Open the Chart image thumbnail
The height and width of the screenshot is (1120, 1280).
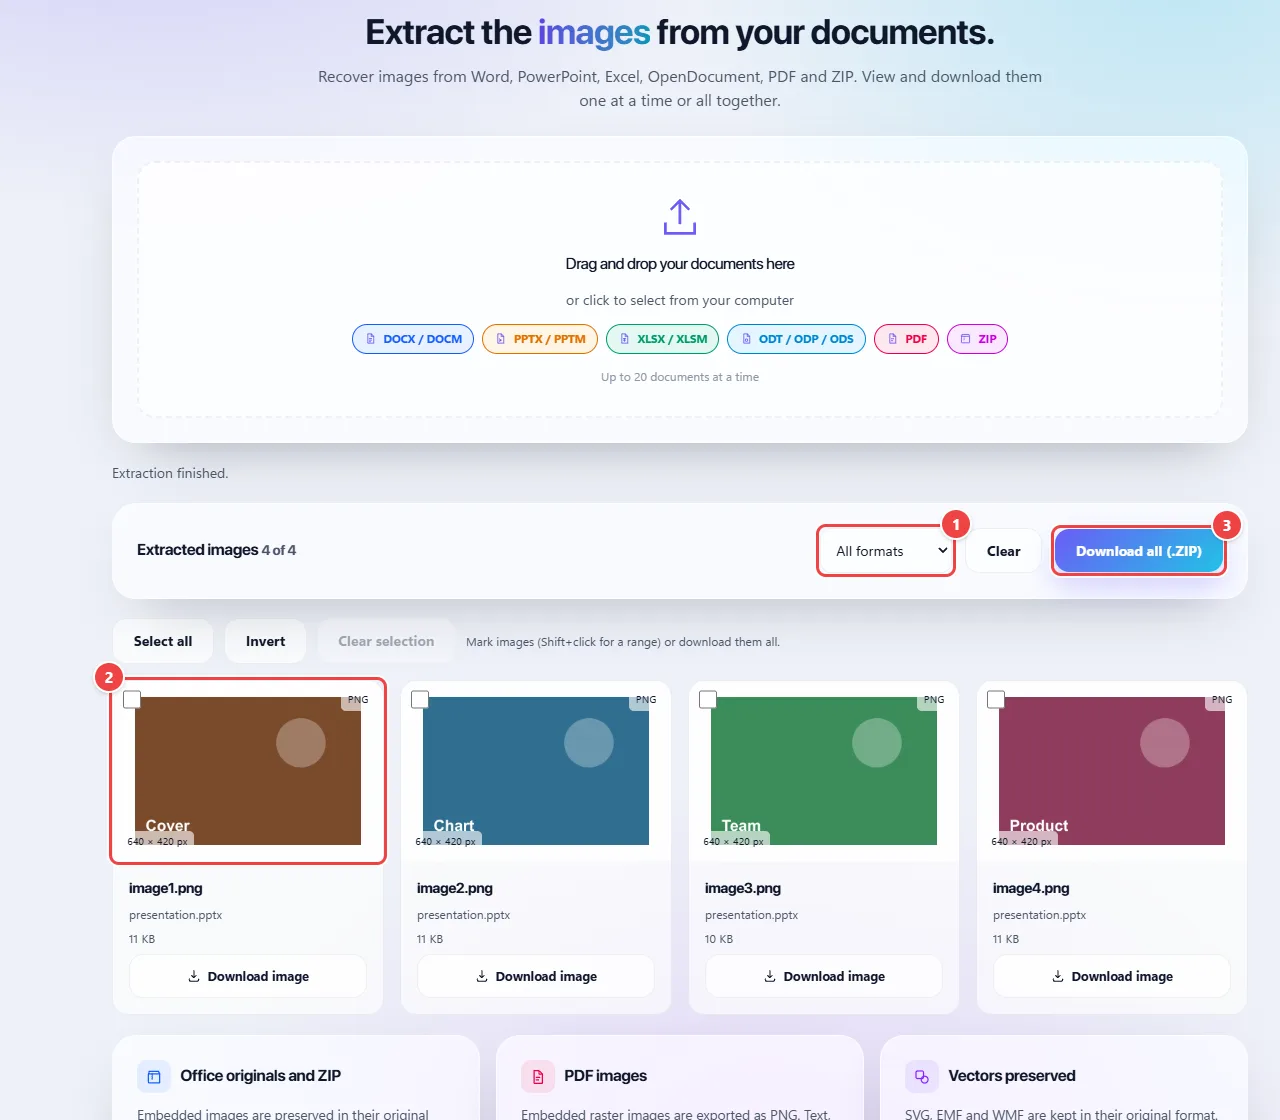[x=536, y=771]
